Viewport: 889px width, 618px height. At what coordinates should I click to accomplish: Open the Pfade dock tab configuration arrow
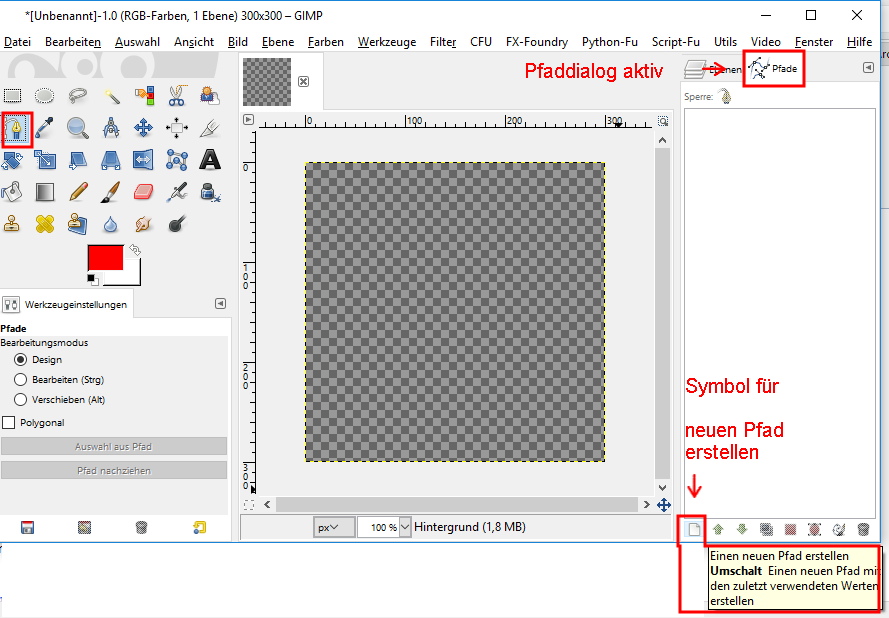pos(868,67)
